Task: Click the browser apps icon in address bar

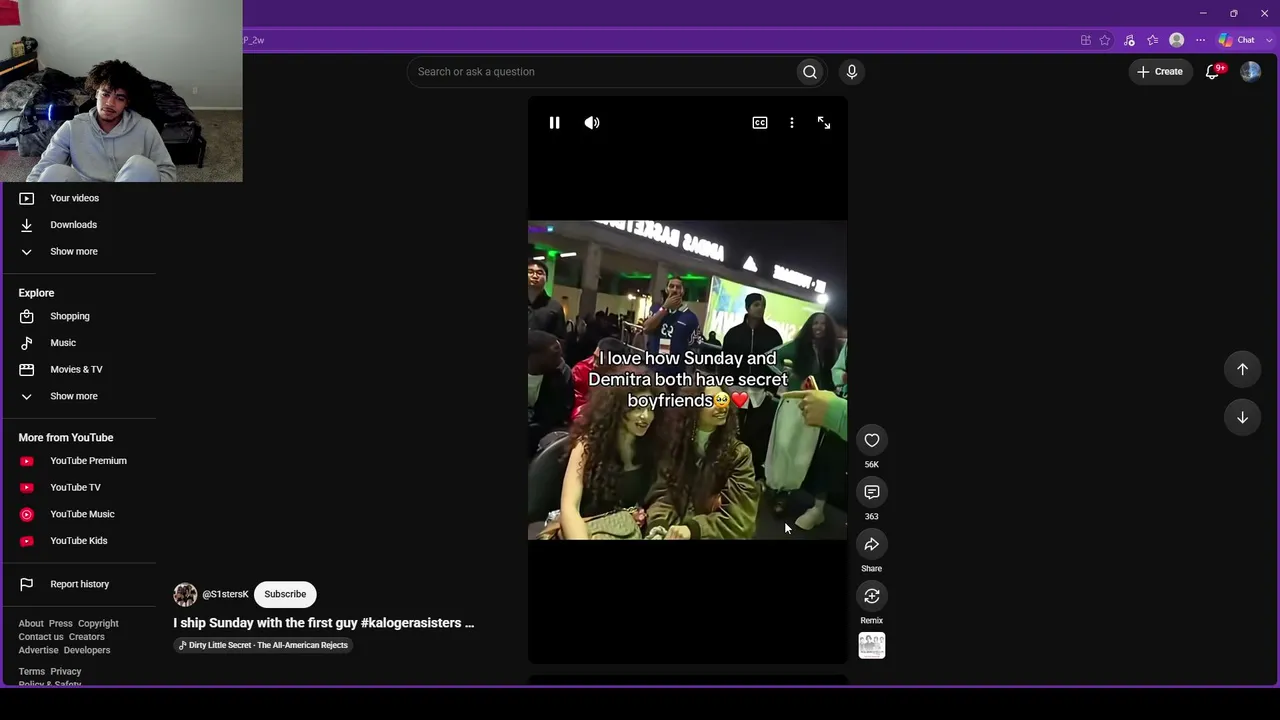Action: tap(1086, 40)
